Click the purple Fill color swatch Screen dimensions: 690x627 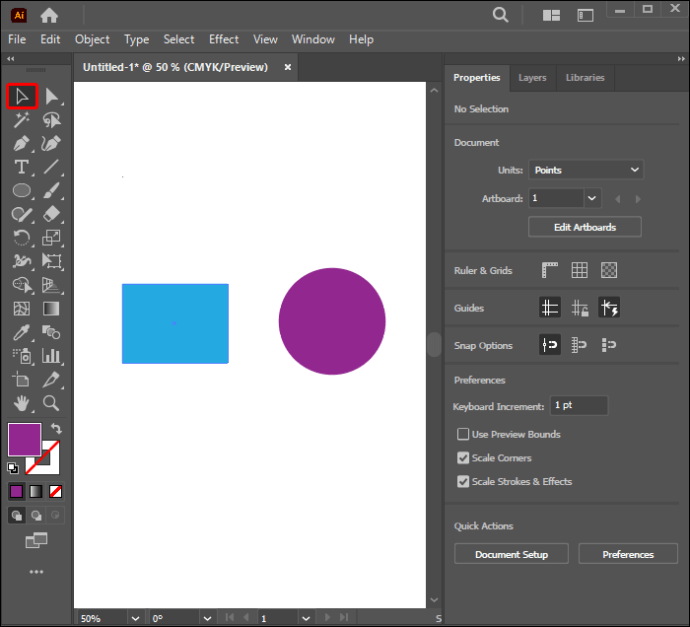coord(25,440)
